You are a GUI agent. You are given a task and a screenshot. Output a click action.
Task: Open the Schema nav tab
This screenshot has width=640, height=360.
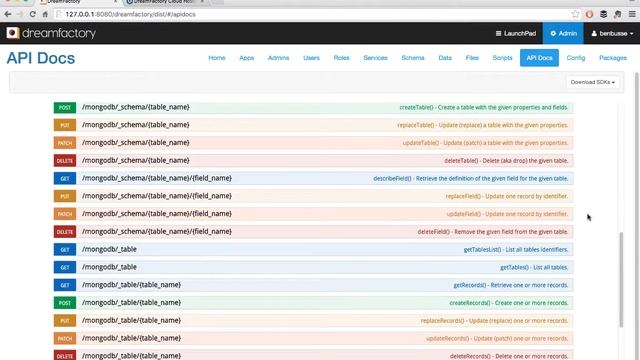click(413, 58)
